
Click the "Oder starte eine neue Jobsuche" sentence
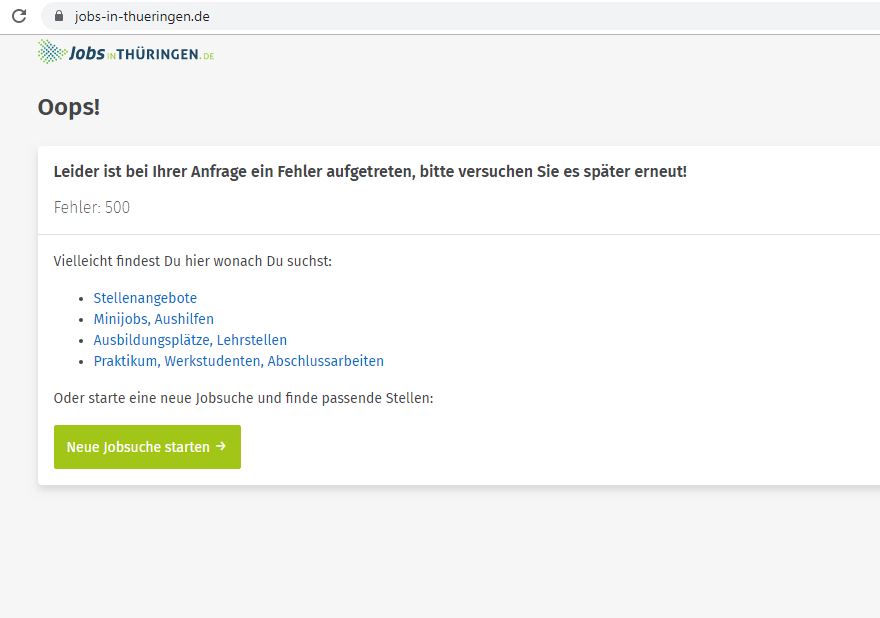click(243, 398)
